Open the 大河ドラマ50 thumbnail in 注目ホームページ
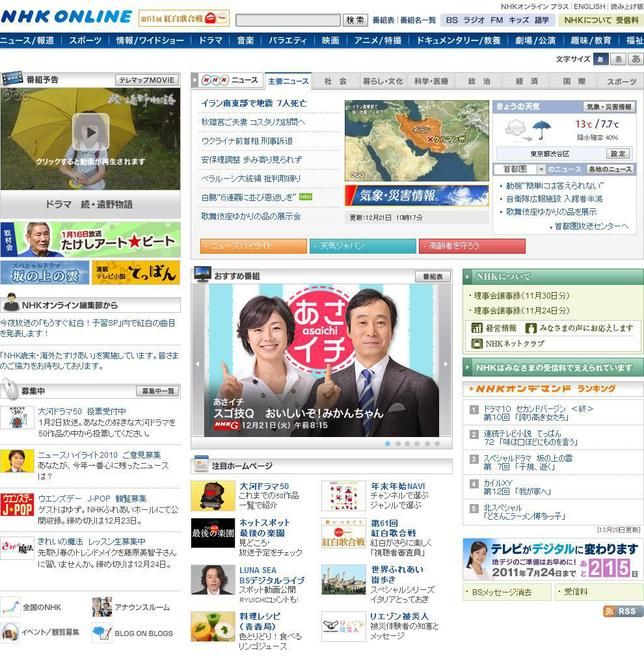The height and width of the screenshot is (666, 644). pos(213,496)
